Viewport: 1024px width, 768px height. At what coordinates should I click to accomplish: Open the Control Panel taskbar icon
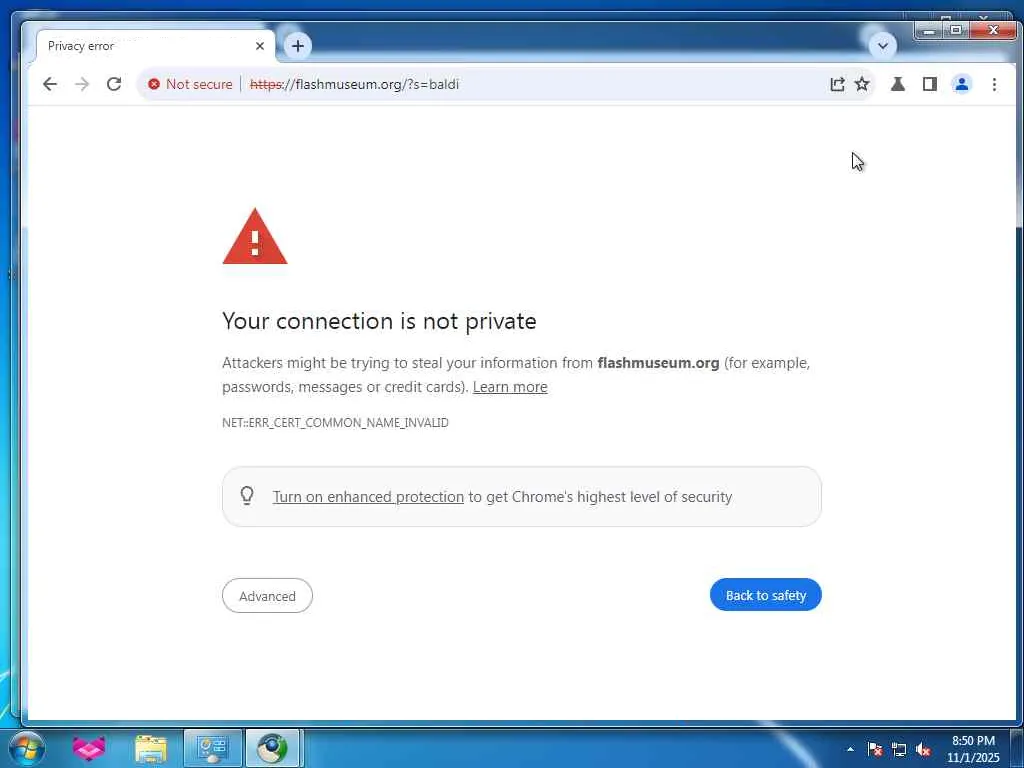click(x=212, y=748)
